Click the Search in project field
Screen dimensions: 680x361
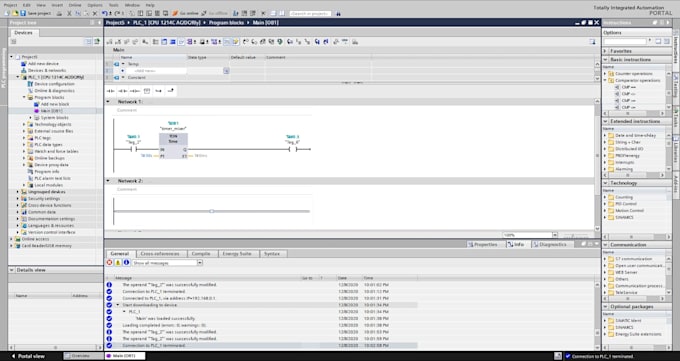tap(310, 13)
